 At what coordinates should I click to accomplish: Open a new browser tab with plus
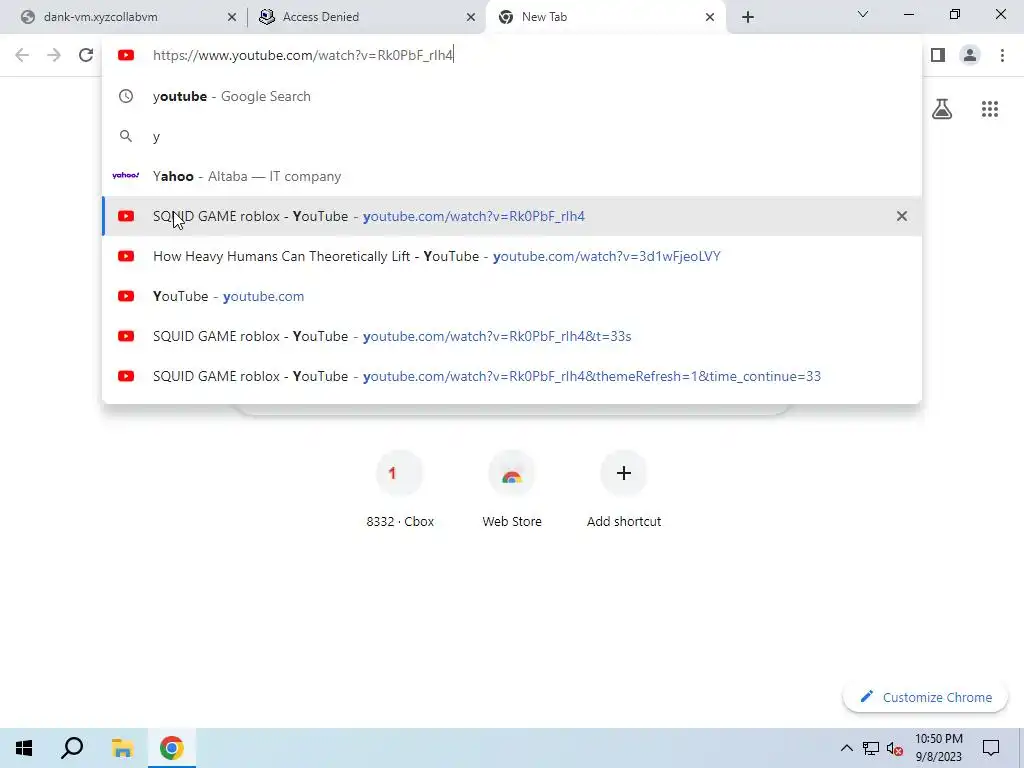tap(748, 17)
